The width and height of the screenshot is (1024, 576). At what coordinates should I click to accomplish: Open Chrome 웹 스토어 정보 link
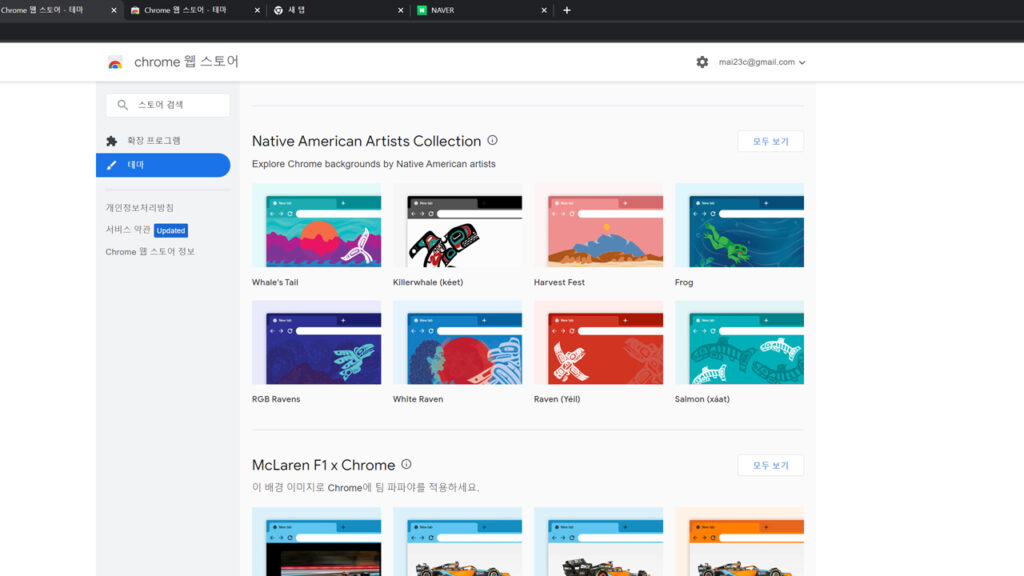coord(150,251)
